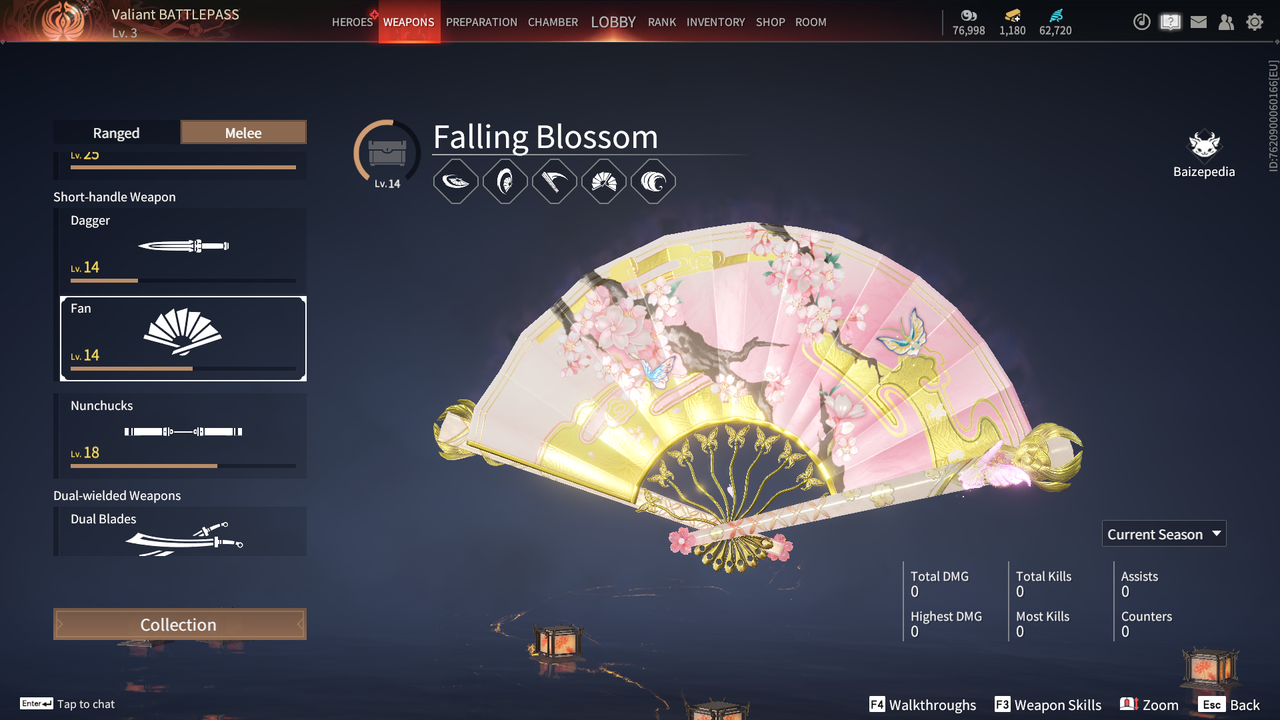This screenshot has width=1280, height=720.
Task: Open the Baizepedia icon
Action: [1204, 146]
